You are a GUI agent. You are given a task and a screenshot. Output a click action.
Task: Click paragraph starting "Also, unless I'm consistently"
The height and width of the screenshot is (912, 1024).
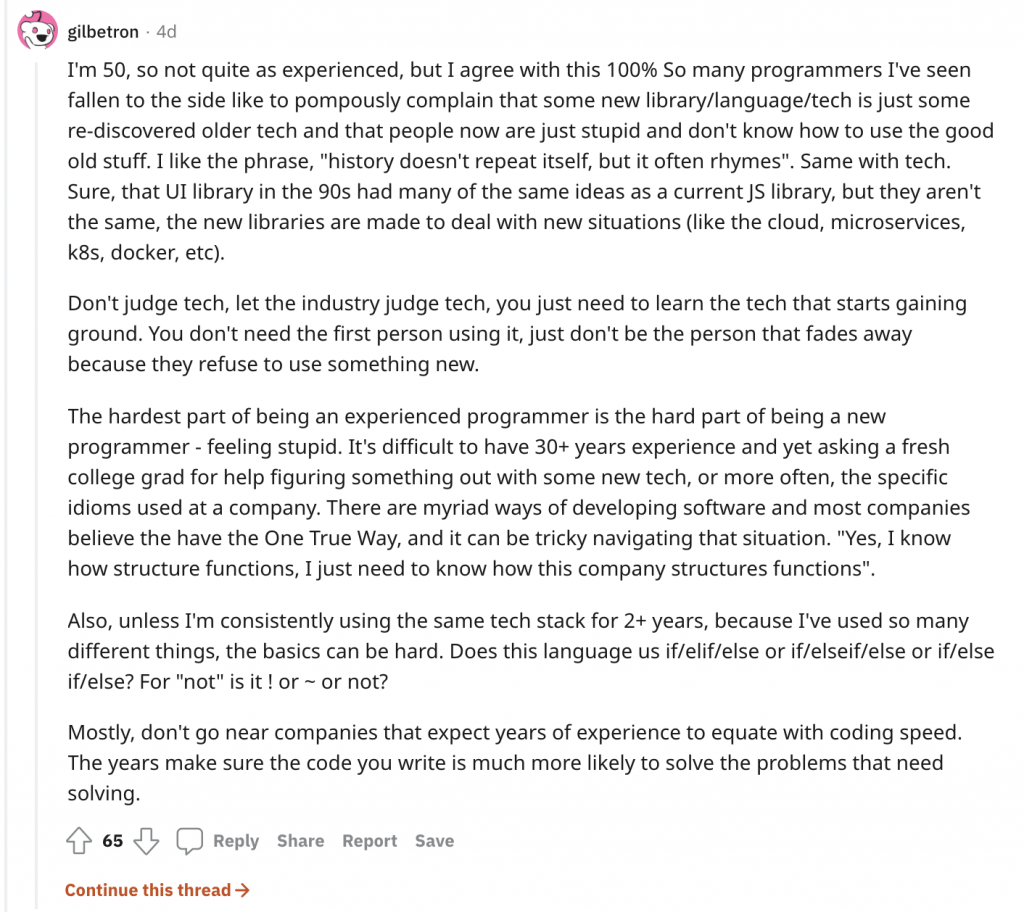coord(531,651)
